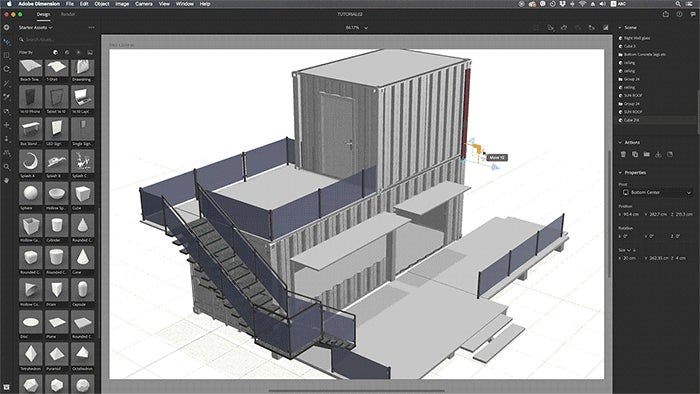Open the Pivot Bottom Center dropdown
Viewport: 700px width, 394px height.
point(656,192)
